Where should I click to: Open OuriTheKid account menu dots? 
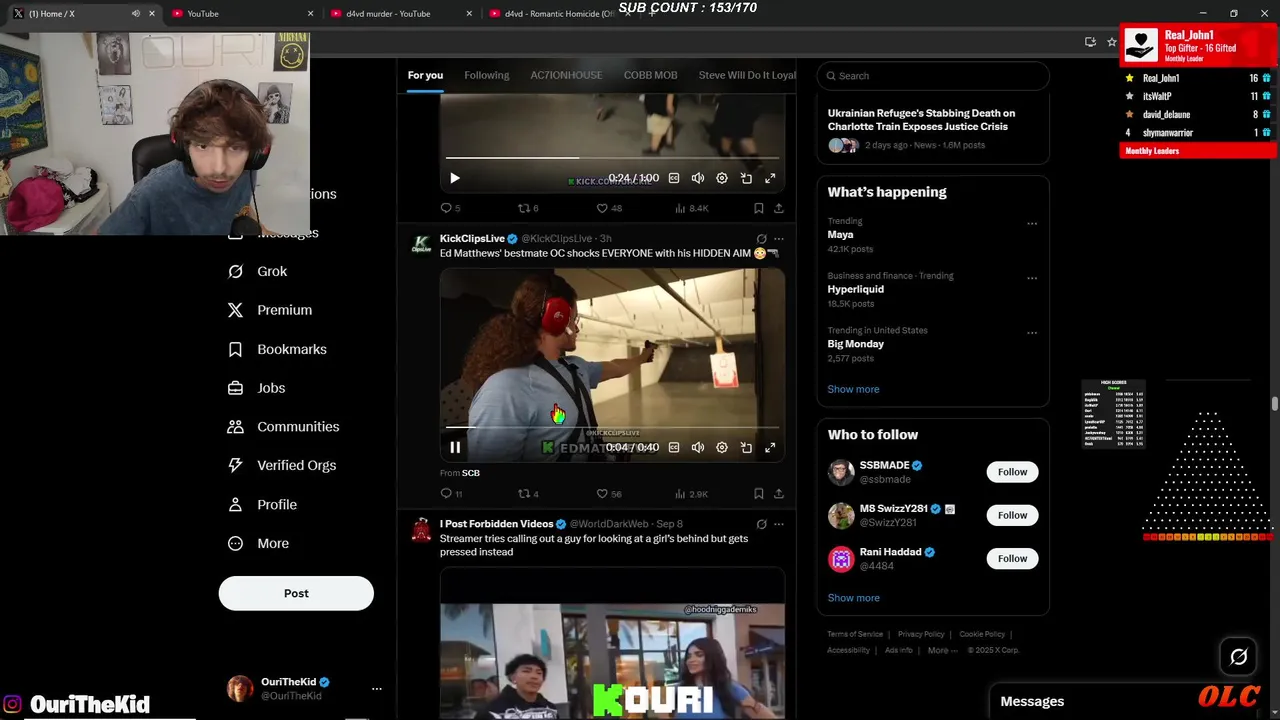[x=377, y=689]
